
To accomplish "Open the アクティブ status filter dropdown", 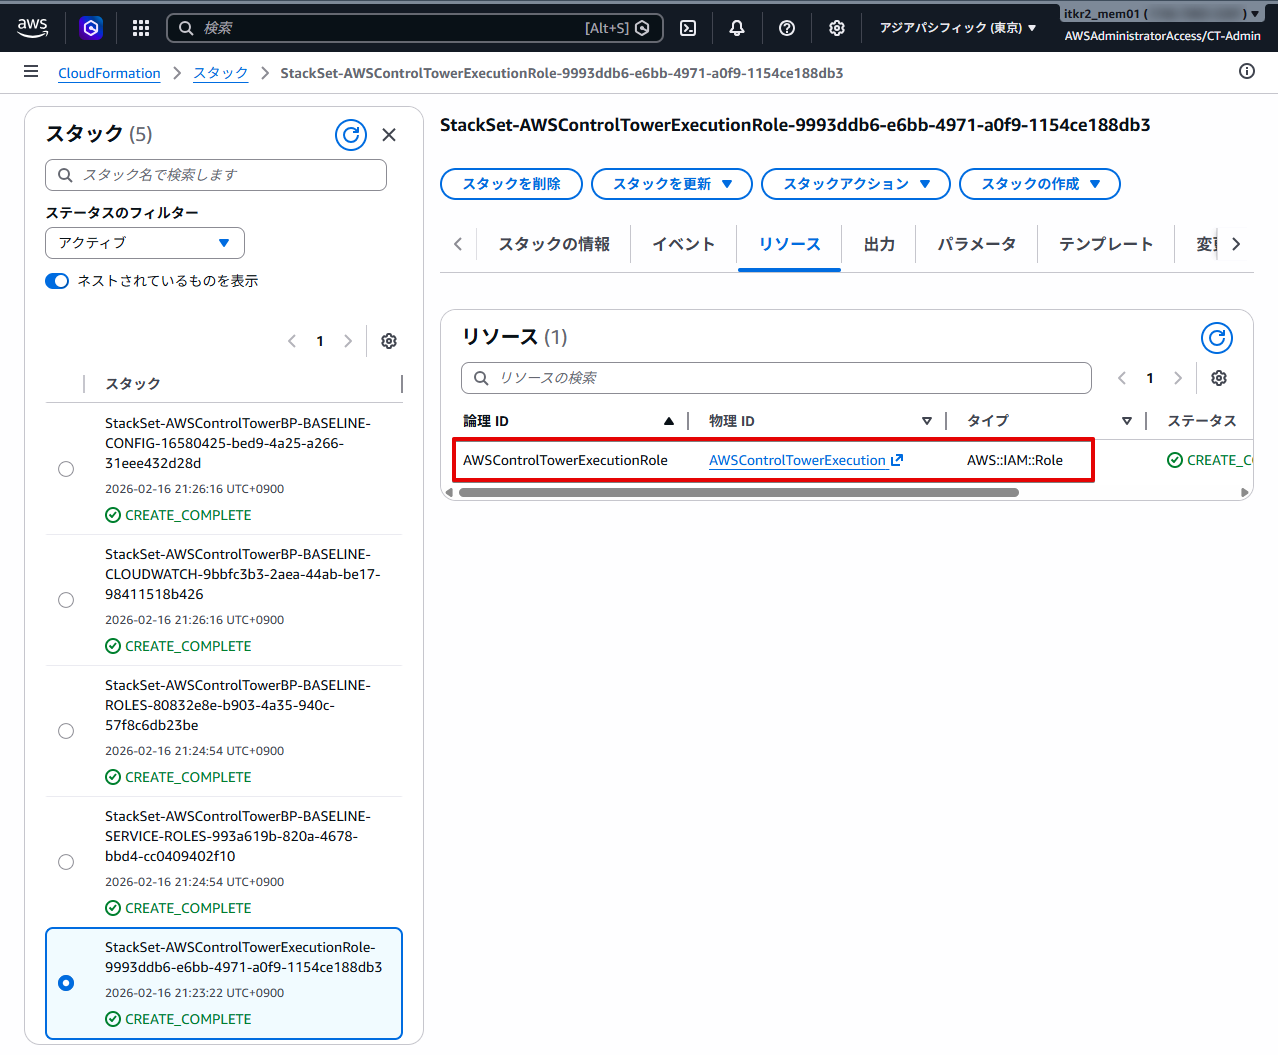I will pos(145,243).
